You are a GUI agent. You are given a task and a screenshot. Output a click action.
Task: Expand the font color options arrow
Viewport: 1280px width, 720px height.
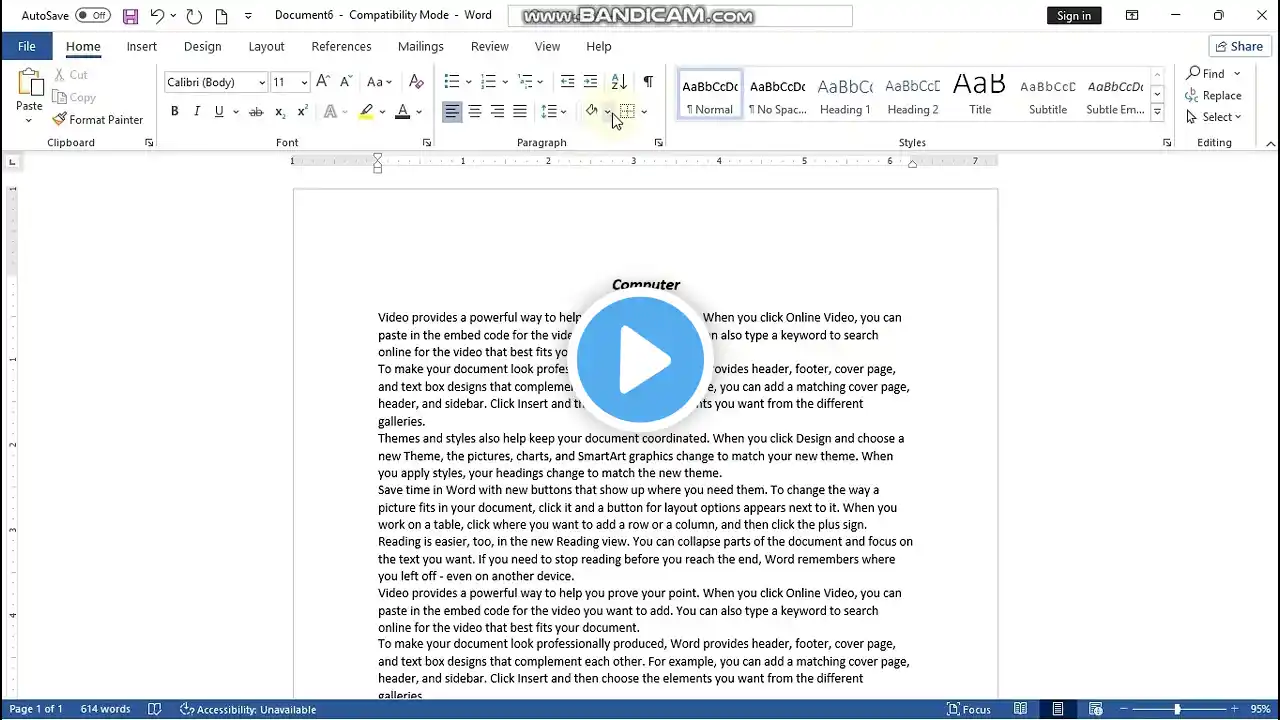click(419, 111)
